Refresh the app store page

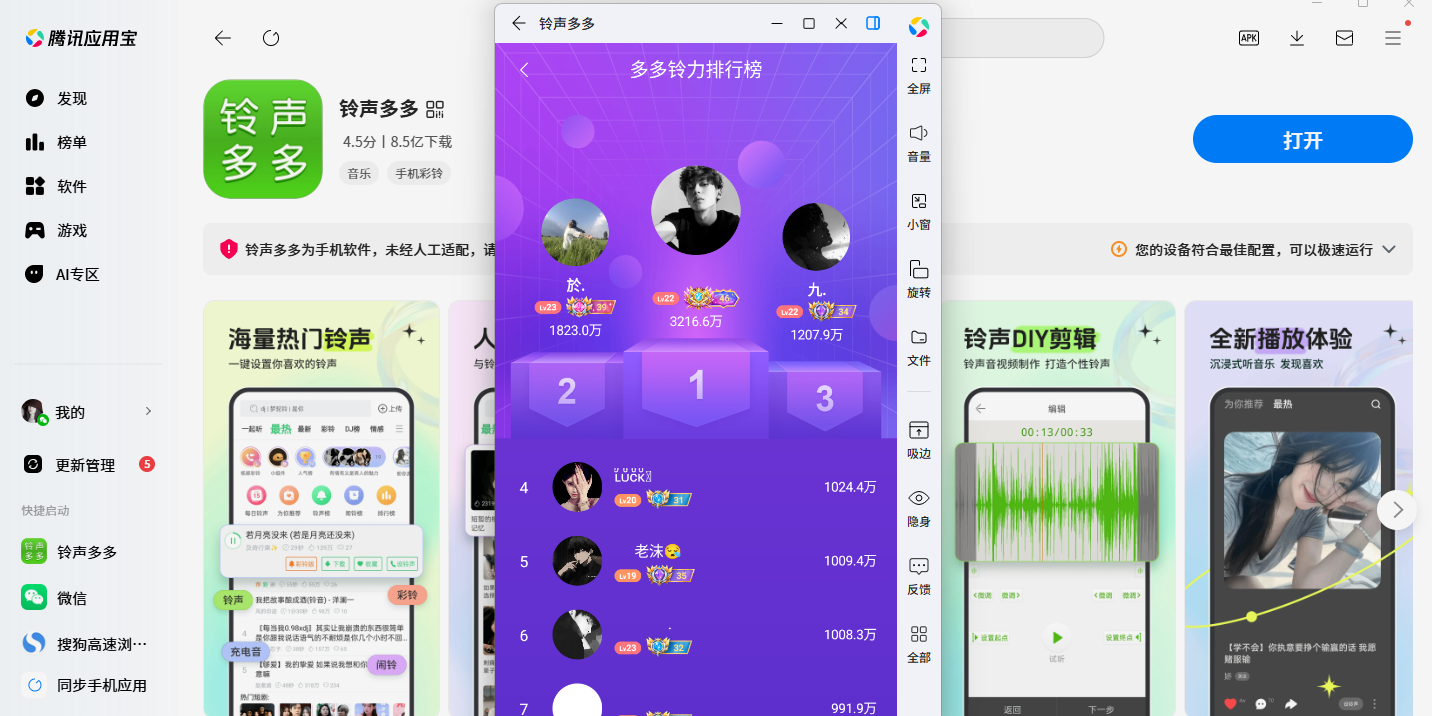point(271,38)
